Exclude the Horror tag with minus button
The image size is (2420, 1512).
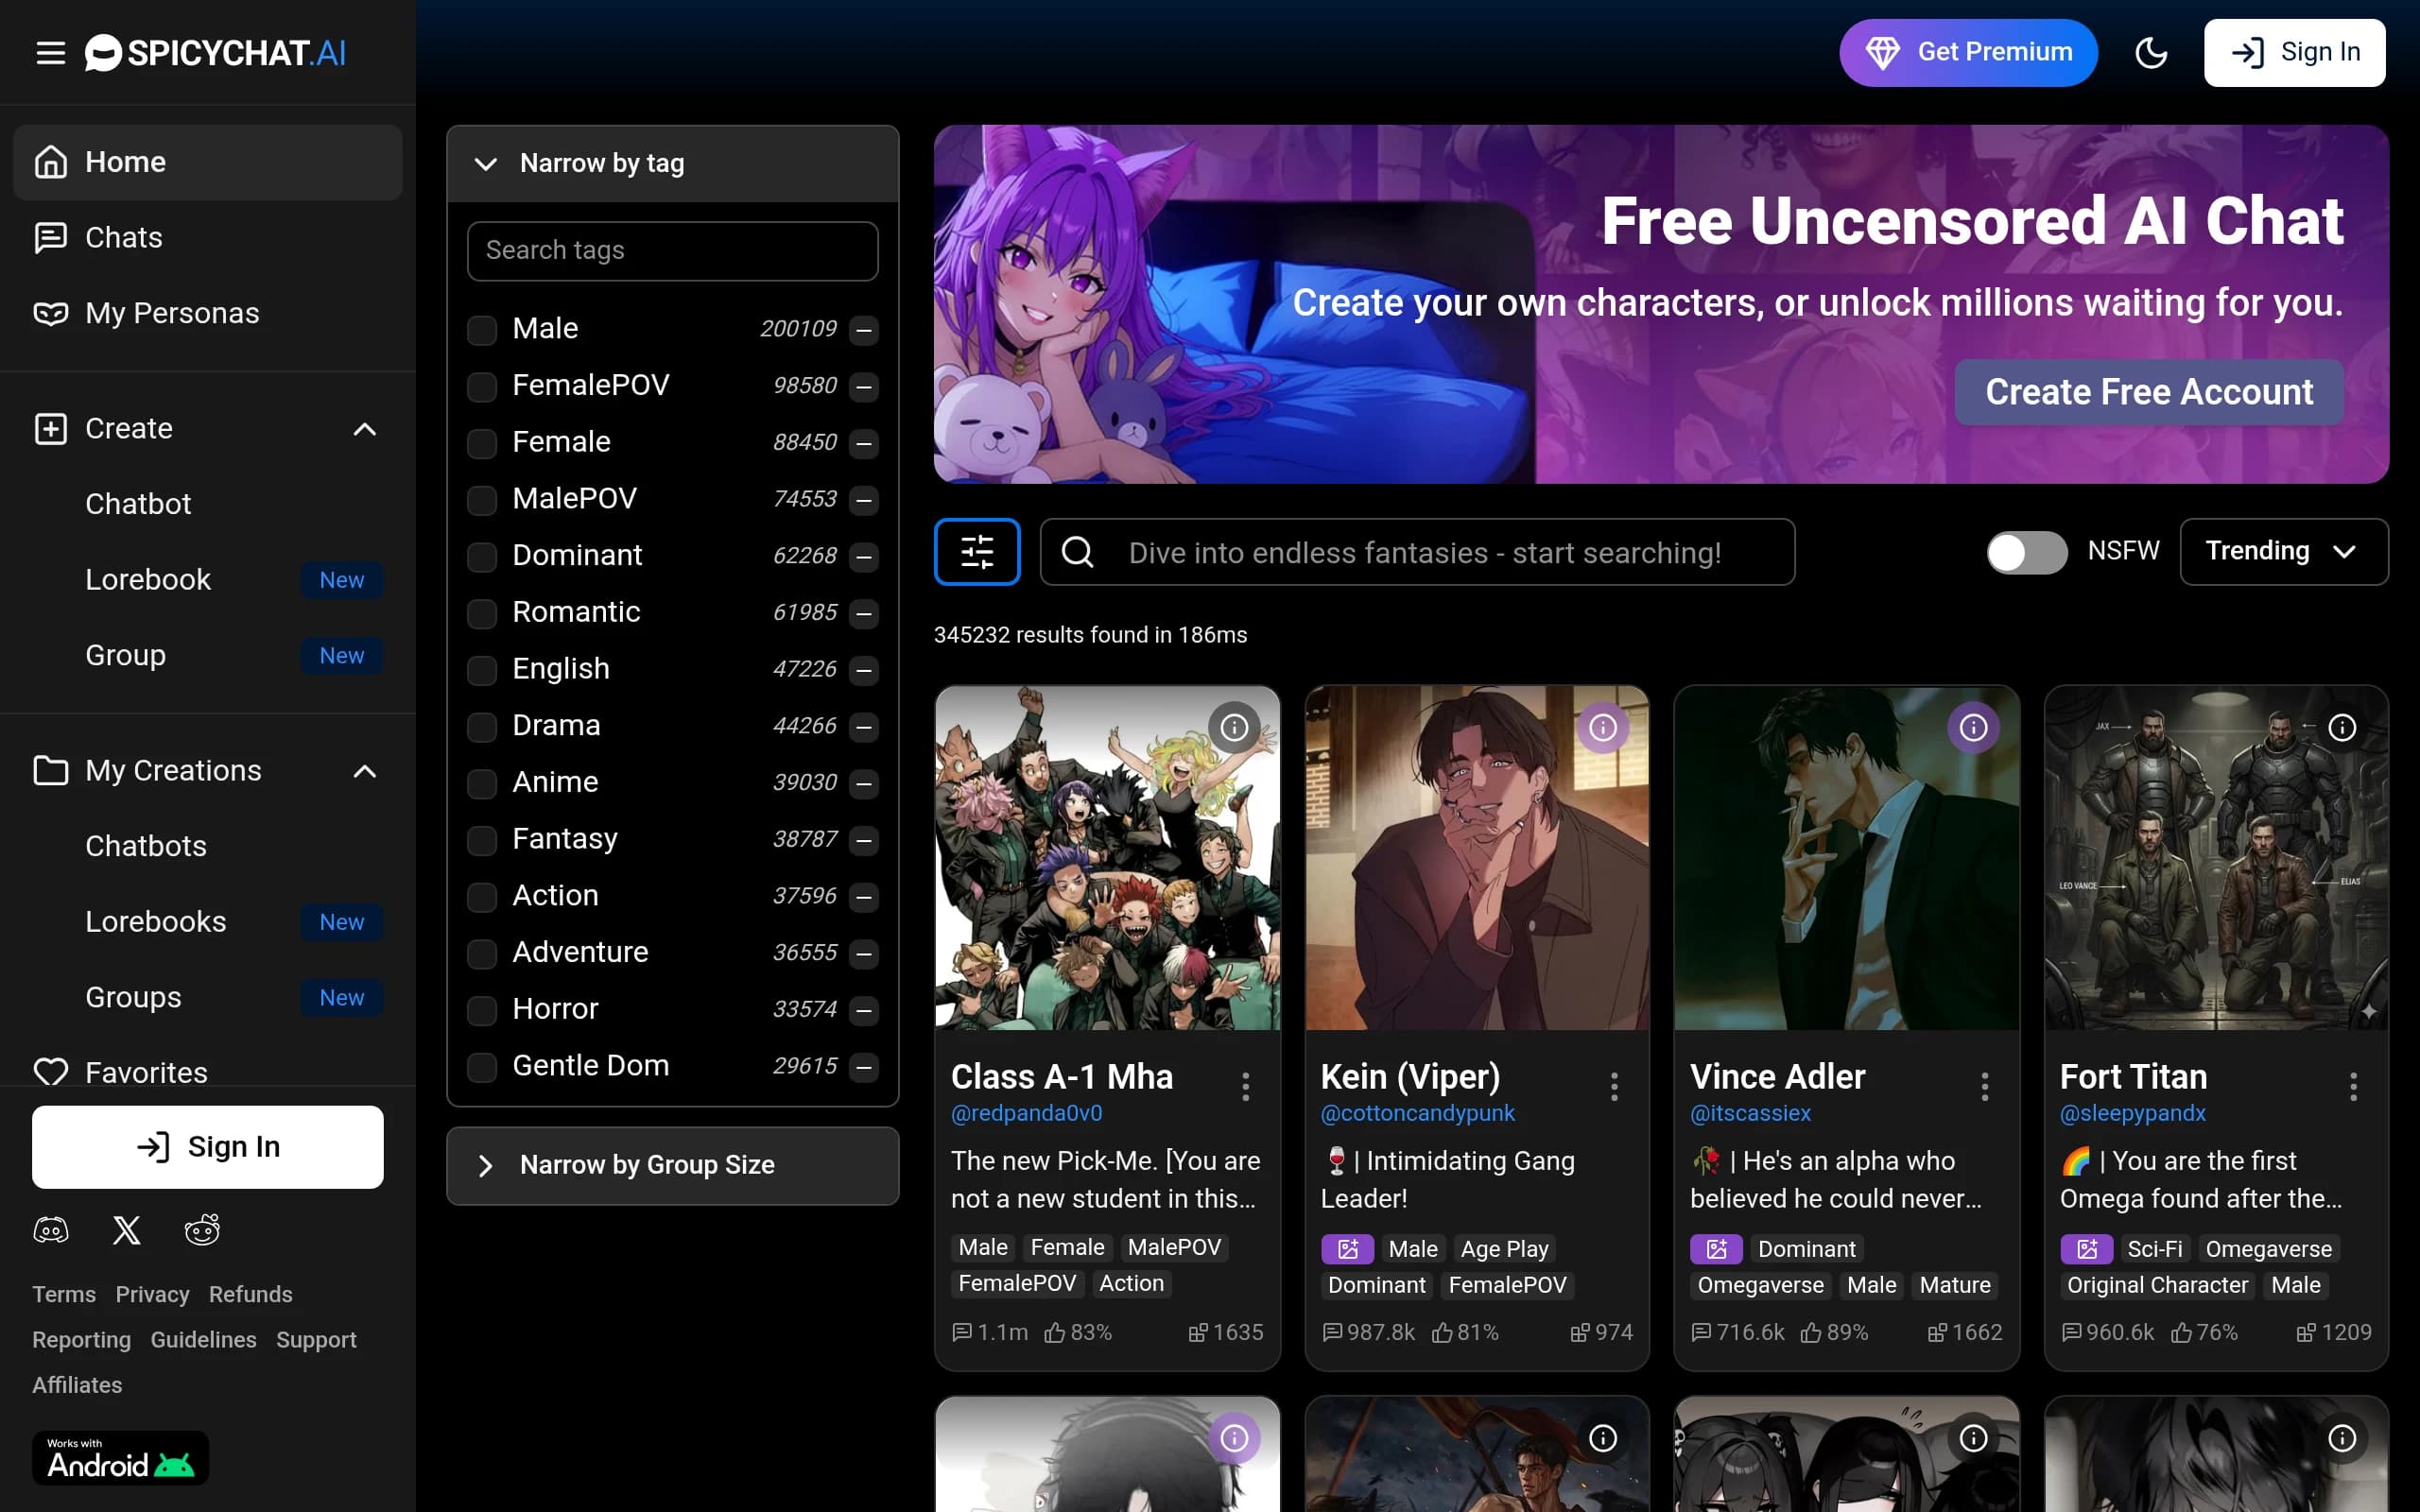click(864, 1010)
